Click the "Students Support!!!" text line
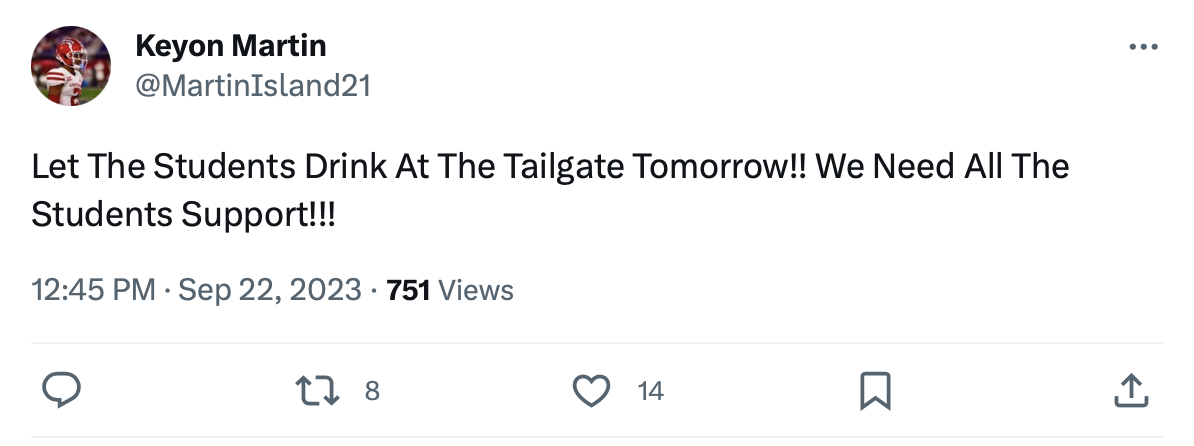Image resolution: width=1194 pixels, height=446 pixels. [184, 212]
